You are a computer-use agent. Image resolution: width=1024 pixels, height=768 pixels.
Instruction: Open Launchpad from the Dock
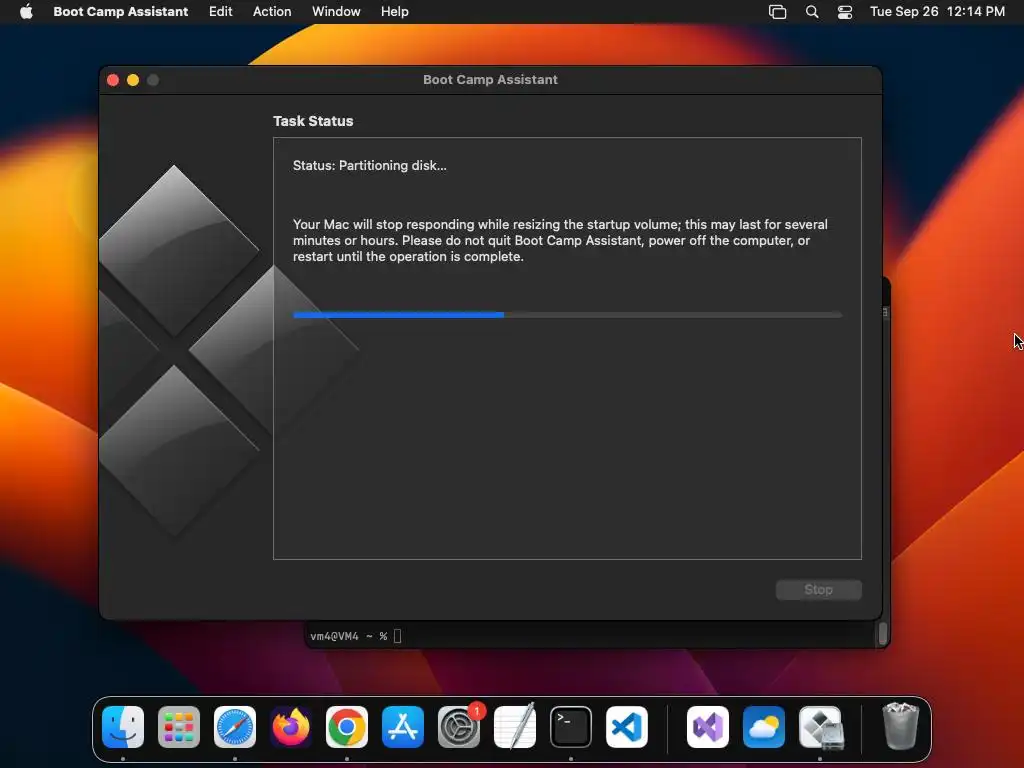tap(179, 727)
